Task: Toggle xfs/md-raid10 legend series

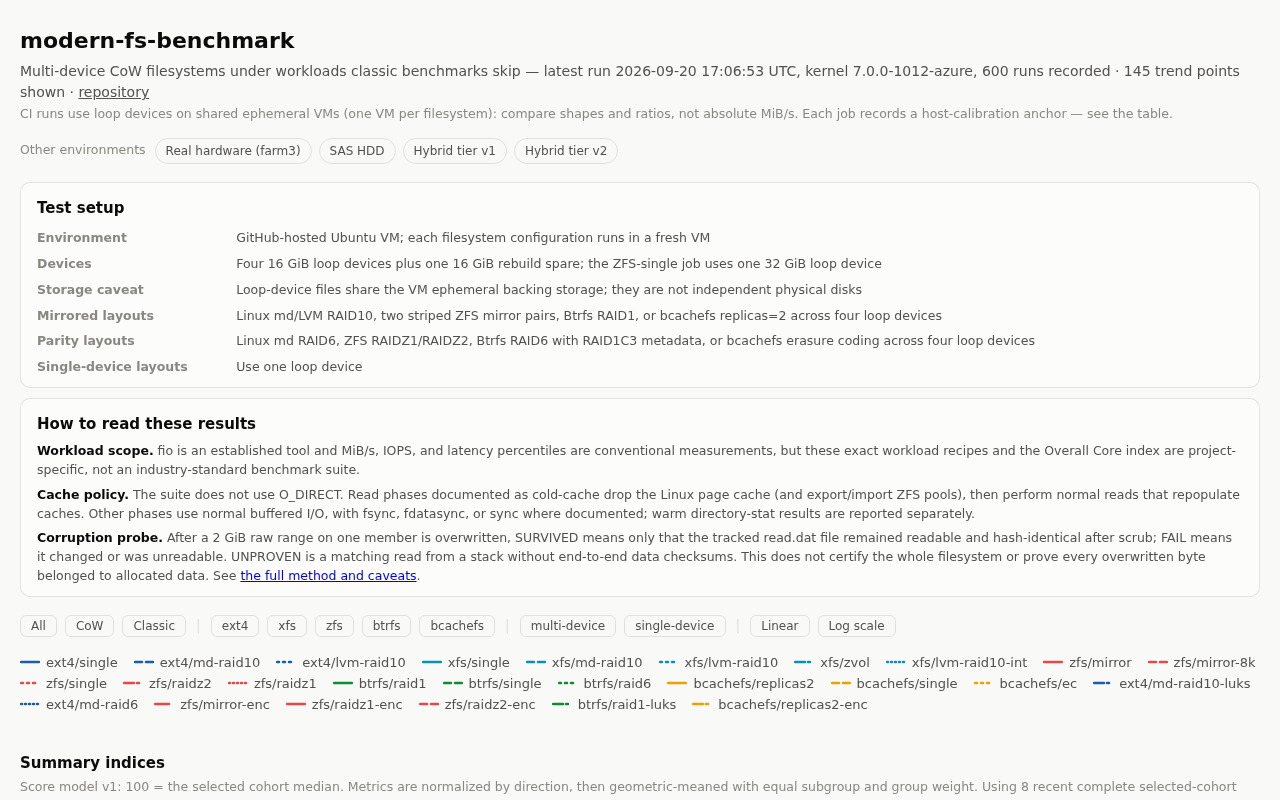Action: (584, 662)
